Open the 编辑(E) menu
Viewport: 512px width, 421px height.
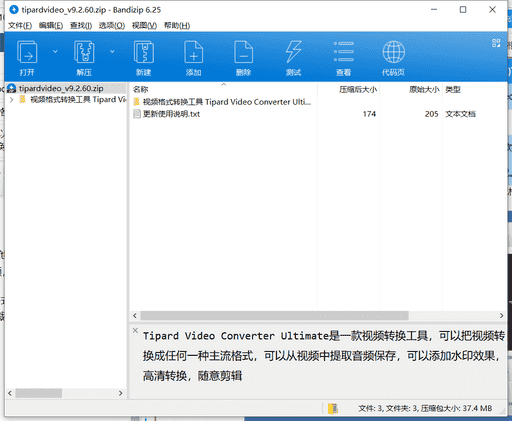[x=51, y=26]
